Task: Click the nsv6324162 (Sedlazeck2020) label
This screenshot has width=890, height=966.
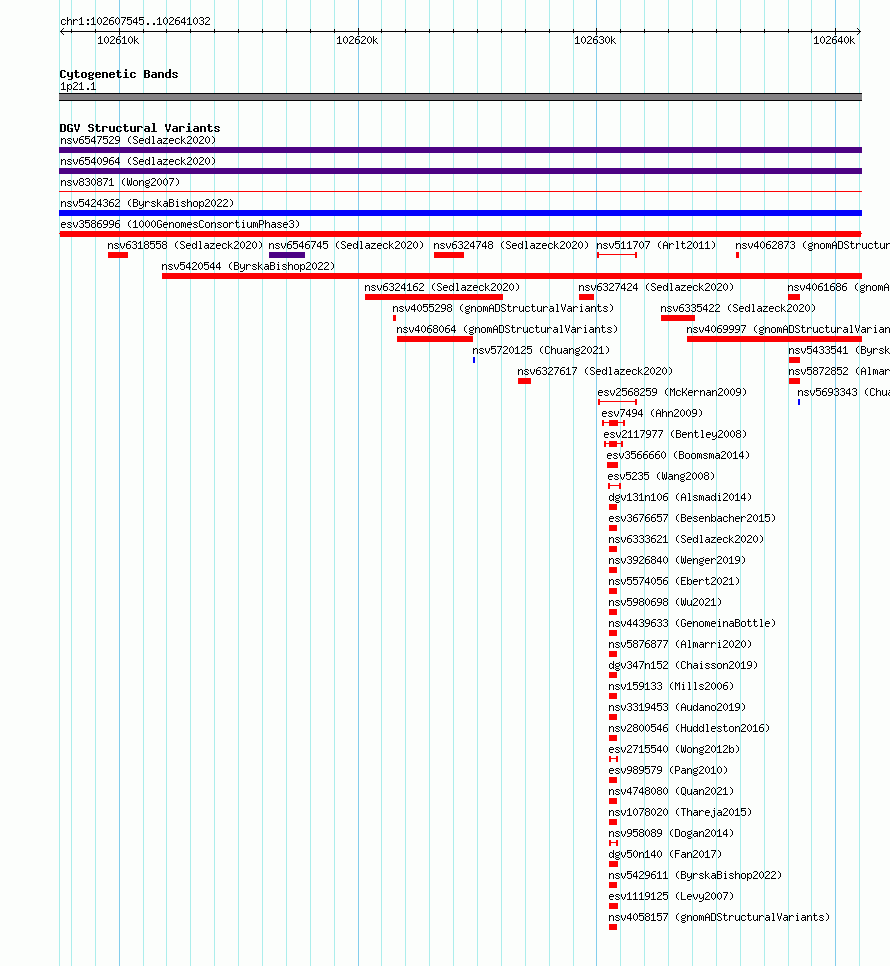Action: tap(442, 287)
